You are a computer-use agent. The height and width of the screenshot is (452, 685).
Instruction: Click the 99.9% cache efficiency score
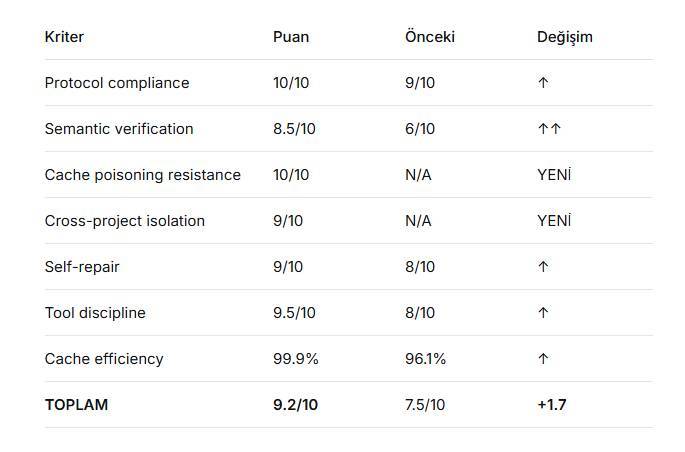296,359
